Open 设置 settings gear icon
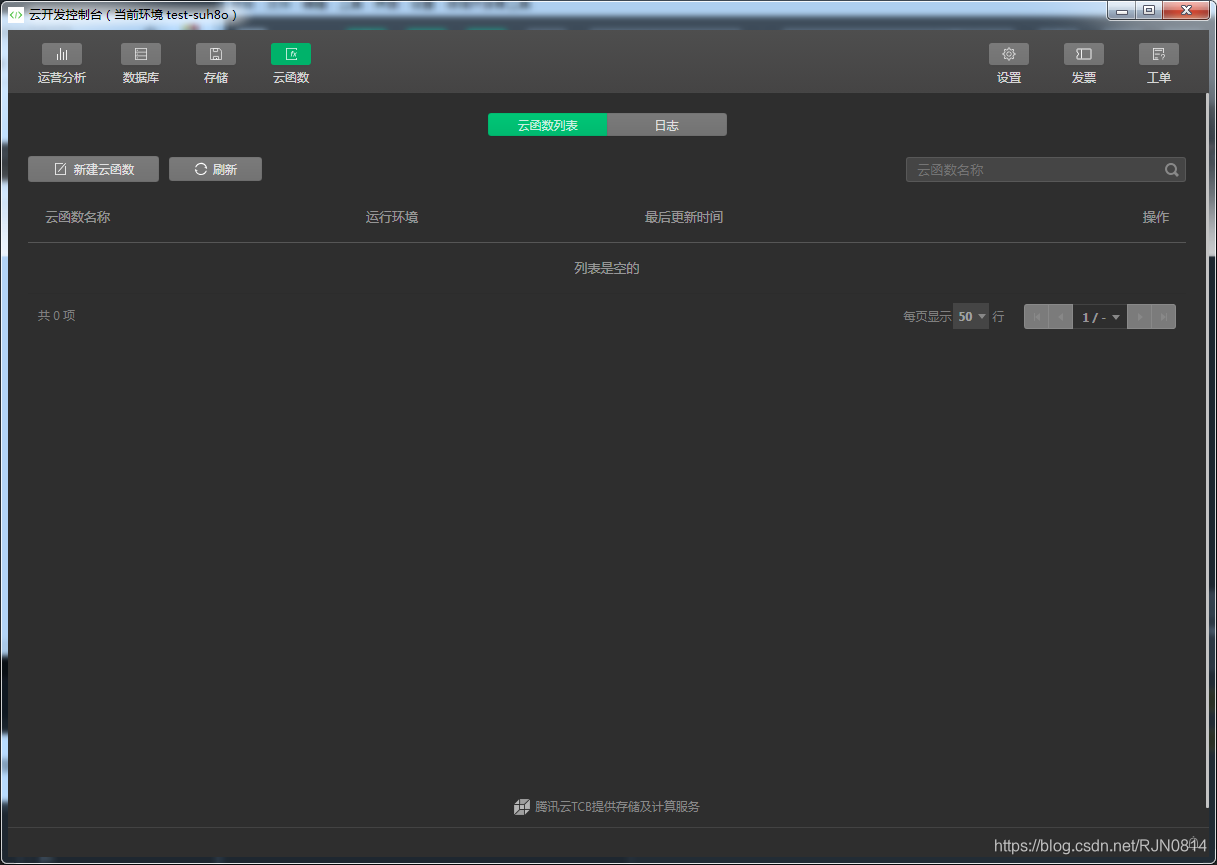Image resolution: width=1217 pixels, height=865 pixels. point(1009,54)
